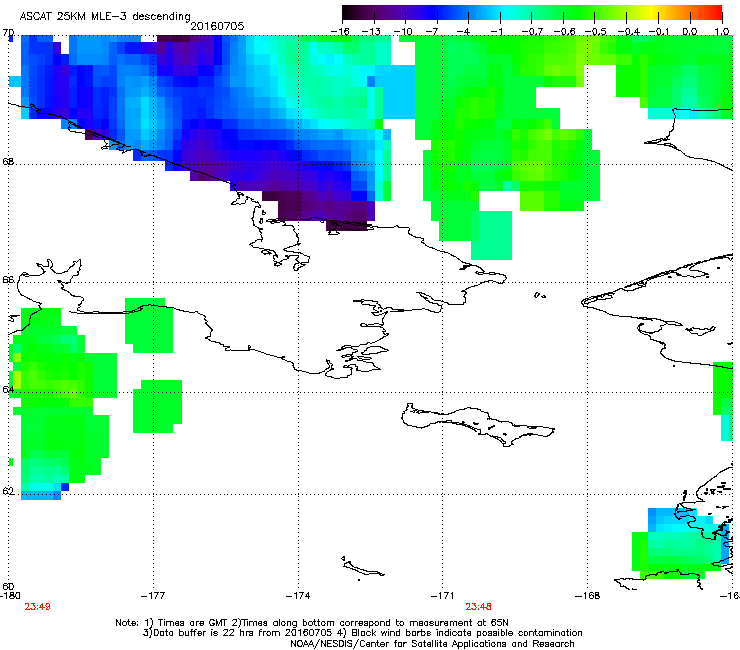740x650 pixels.
Task: Click the 1.0 colorbar label
Action: coord(722,32)
